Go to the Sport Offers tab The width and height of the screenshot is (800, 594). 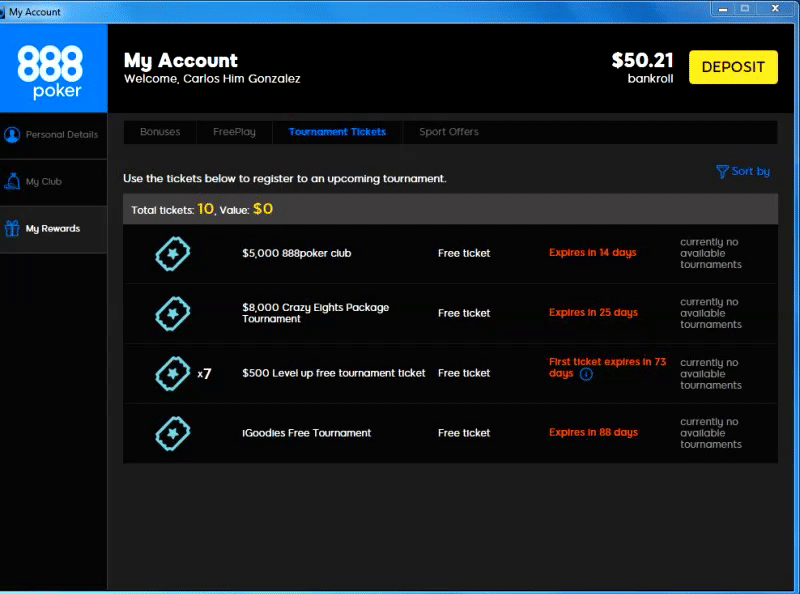click(x=449, y=132)
